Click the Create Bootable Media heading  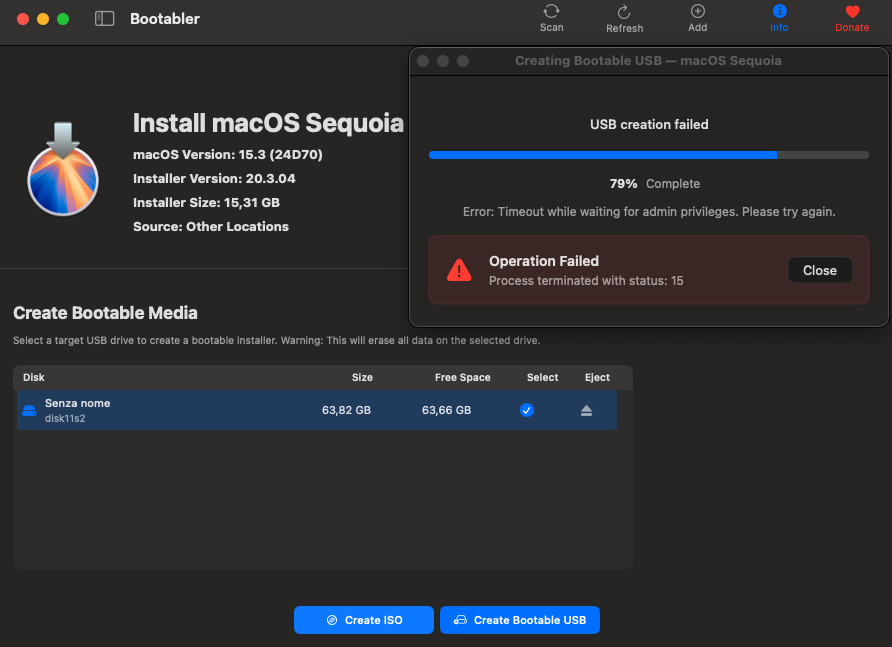105,313
